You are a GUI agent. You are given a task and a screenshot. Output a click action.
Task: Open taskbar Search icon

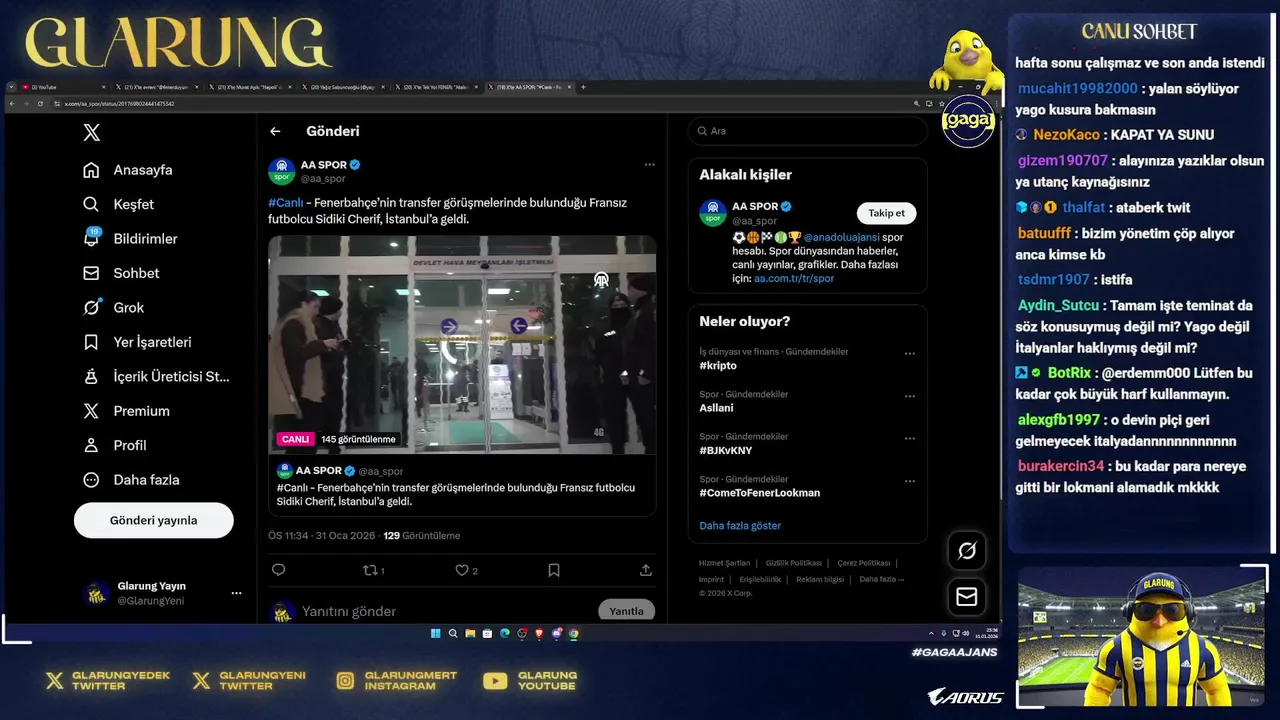[x=453, y=633]
